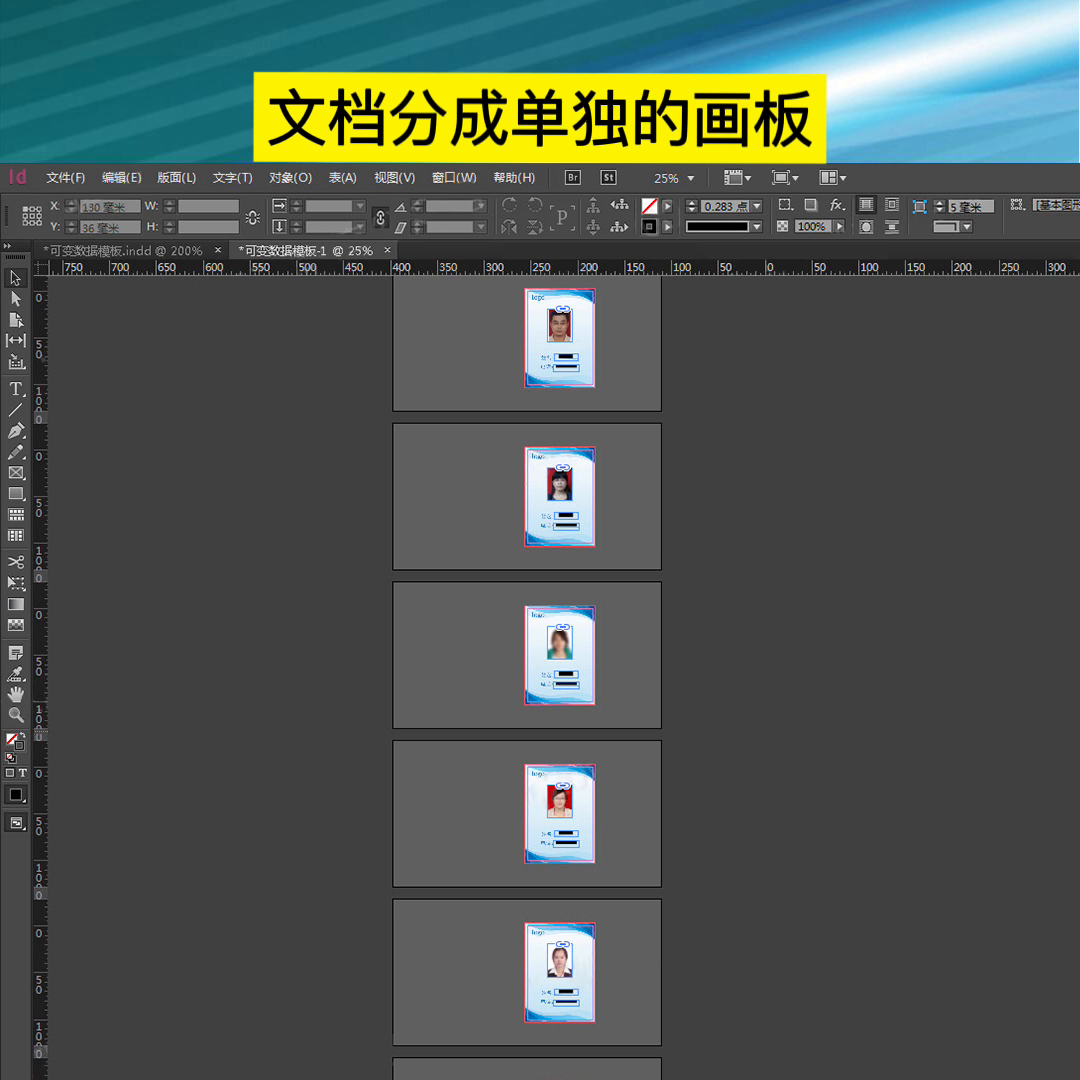Open the 帮助(H) menu
Image resolution: width=1080 pixels, height=1080 pixels.
point(514,178)
